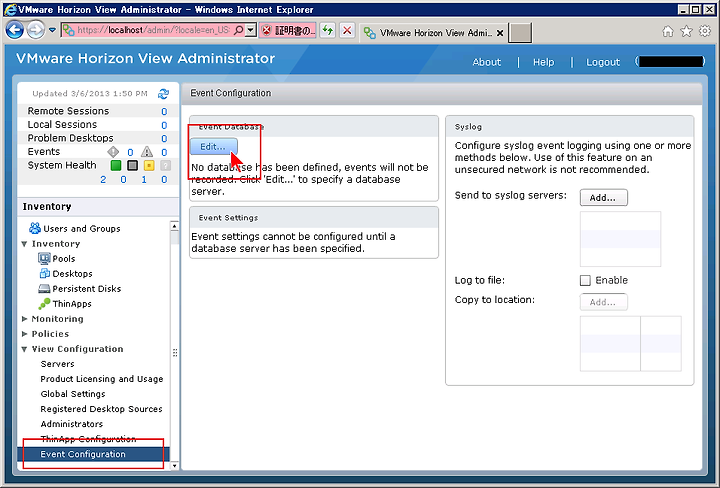Click the dashboard refresh icon beside Updated
720x488 pixels.
[x=163, y=94]
